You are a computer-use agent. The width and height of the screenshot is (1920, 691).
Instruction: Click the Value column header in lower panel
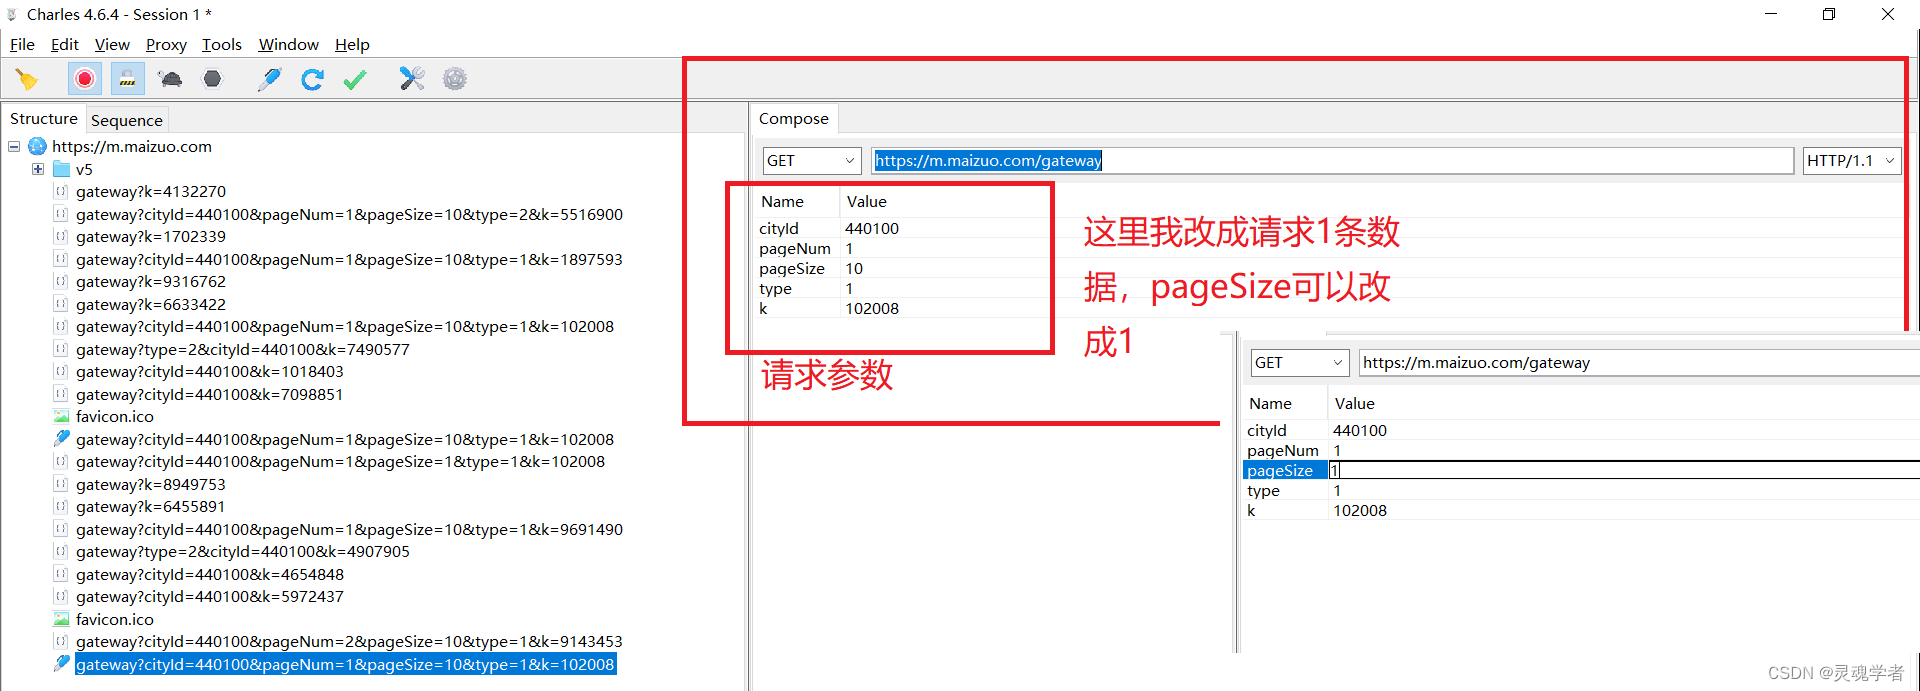click(1355, 403)
